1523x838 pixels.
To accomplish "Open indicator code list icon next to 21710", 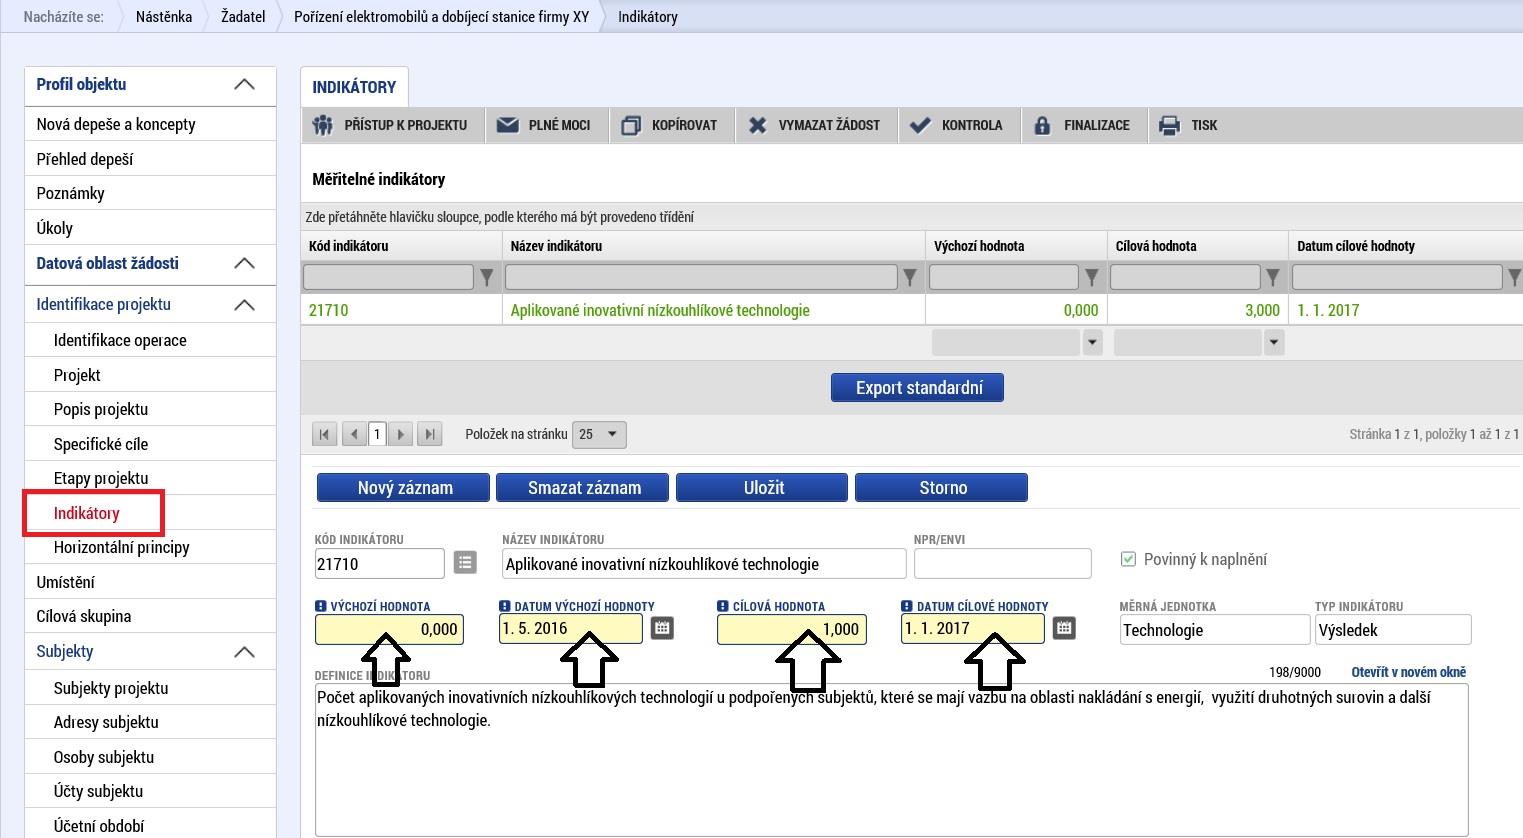I will (x=465, y=563).
